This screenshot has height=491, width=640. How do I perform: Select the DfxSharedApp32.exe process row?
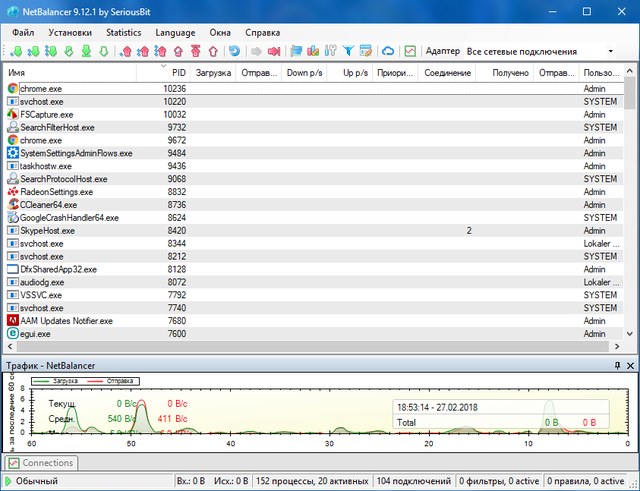tap(314, 269)
